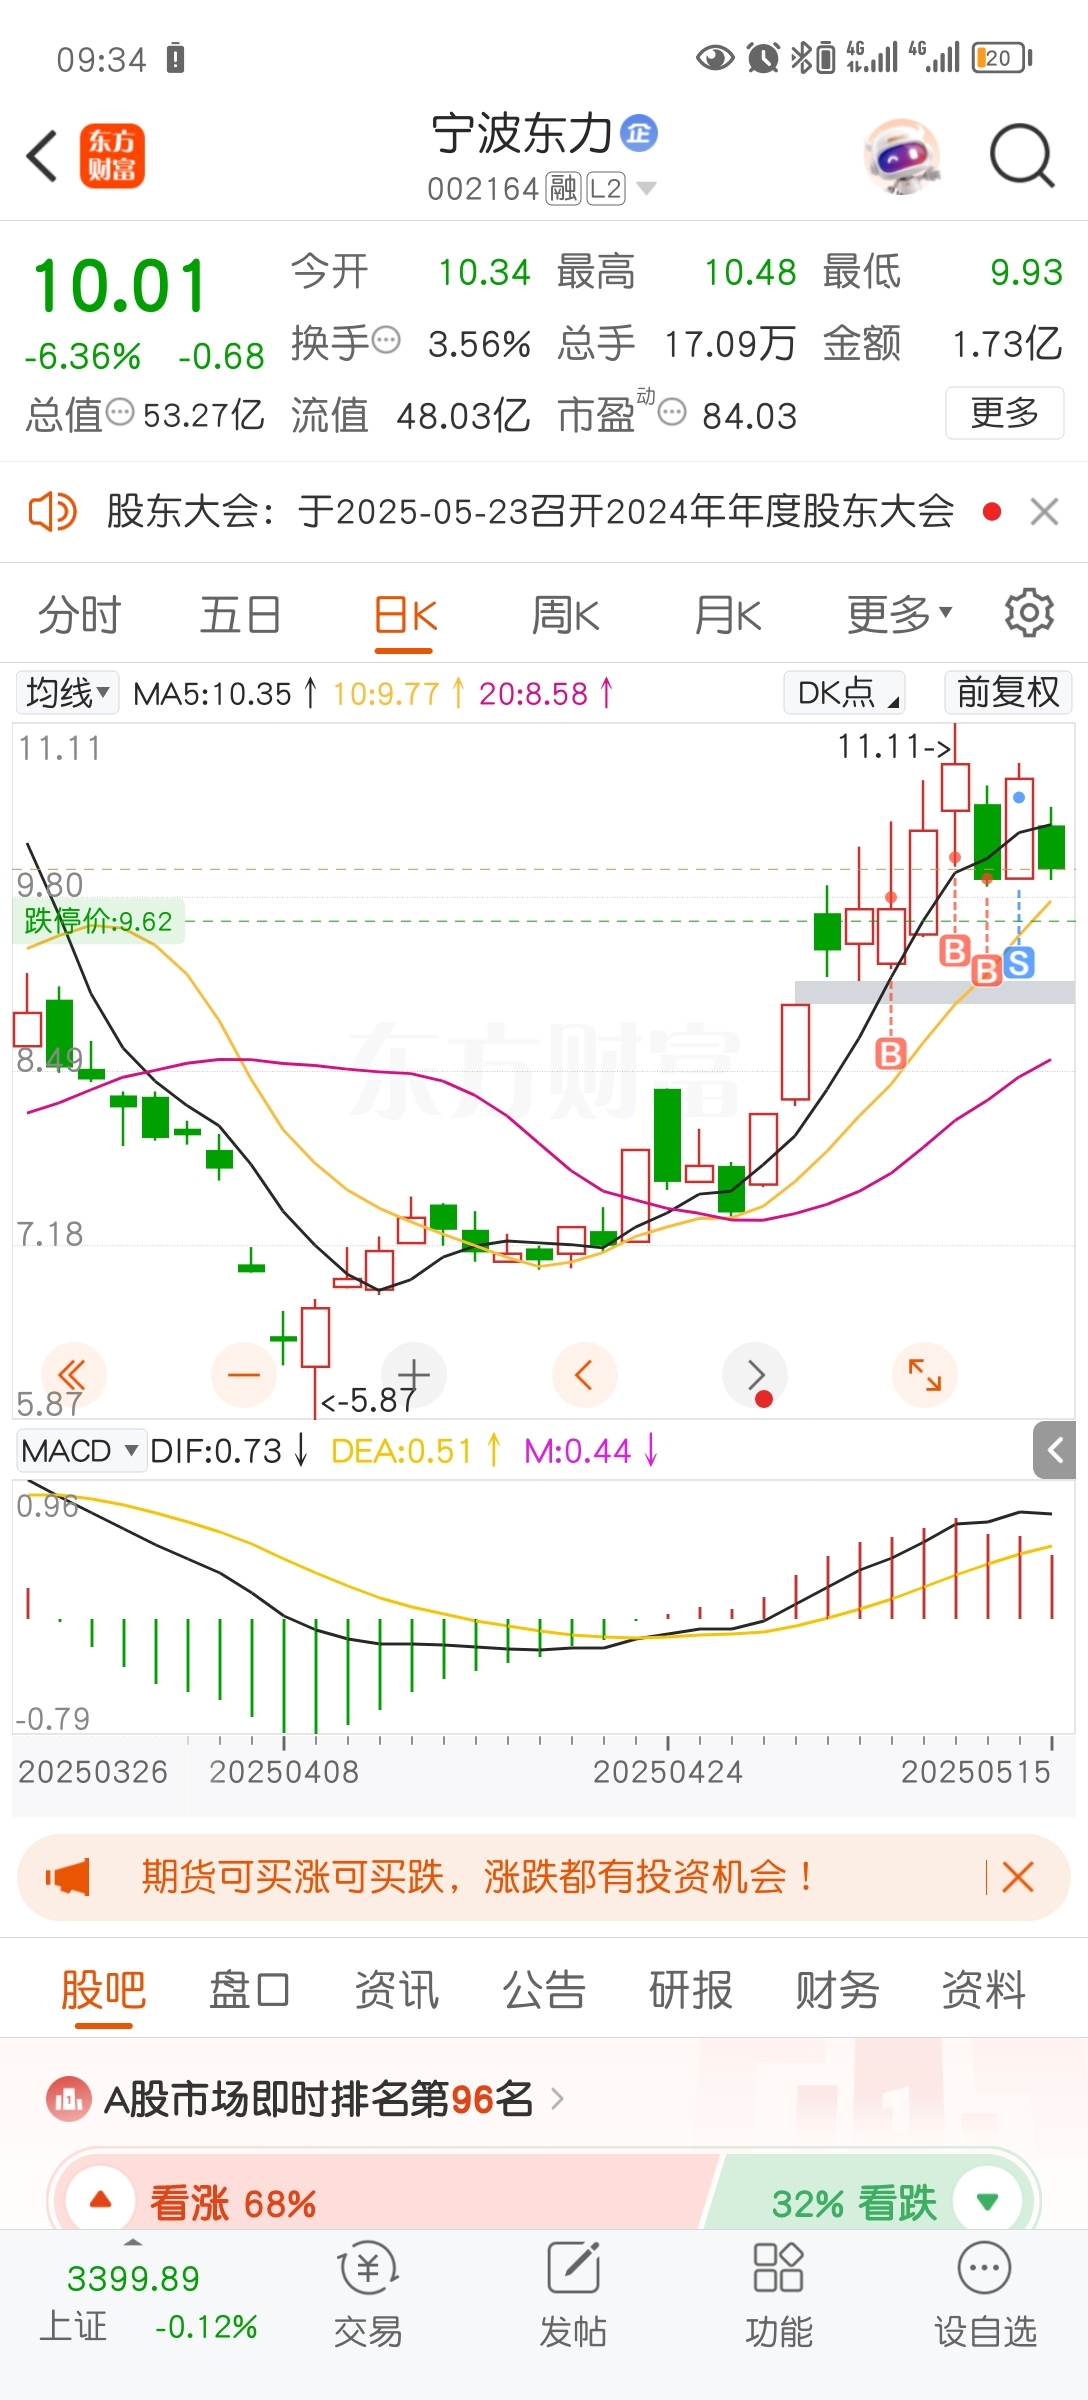The image size is (1088, 2400).
Task: Vote 看涨 with up arrow
Action: pos(100,2200)
